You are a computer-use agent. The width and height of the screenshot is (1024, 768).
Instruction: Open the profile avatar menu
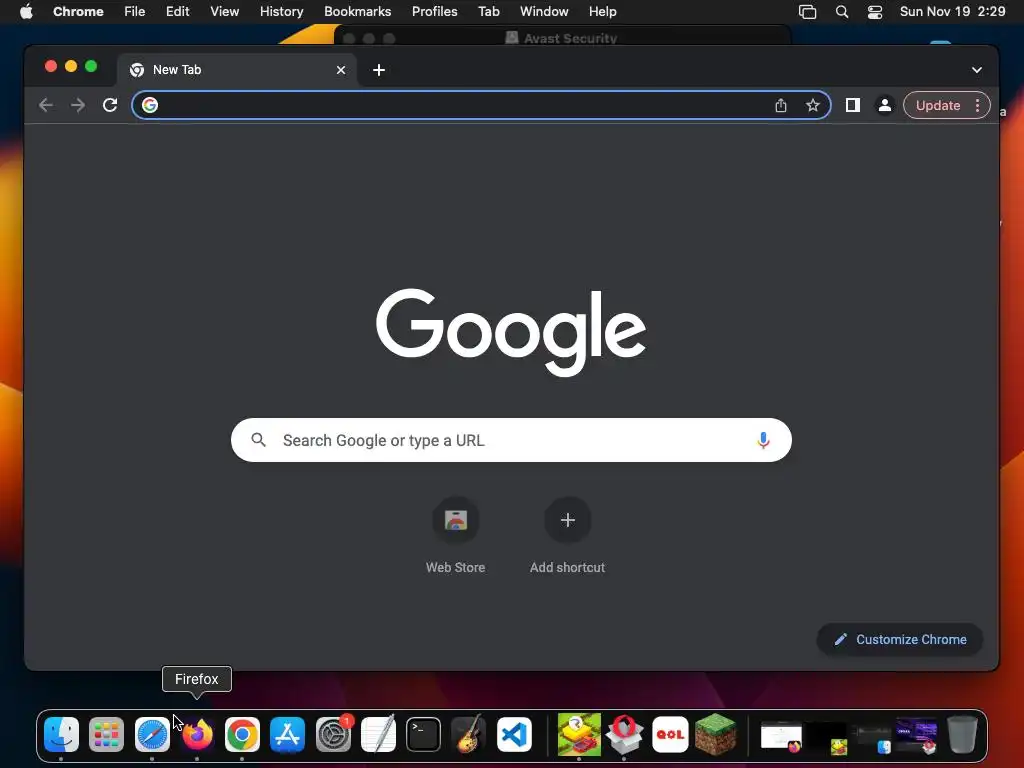pyautogui.click(x=884, y=105)
